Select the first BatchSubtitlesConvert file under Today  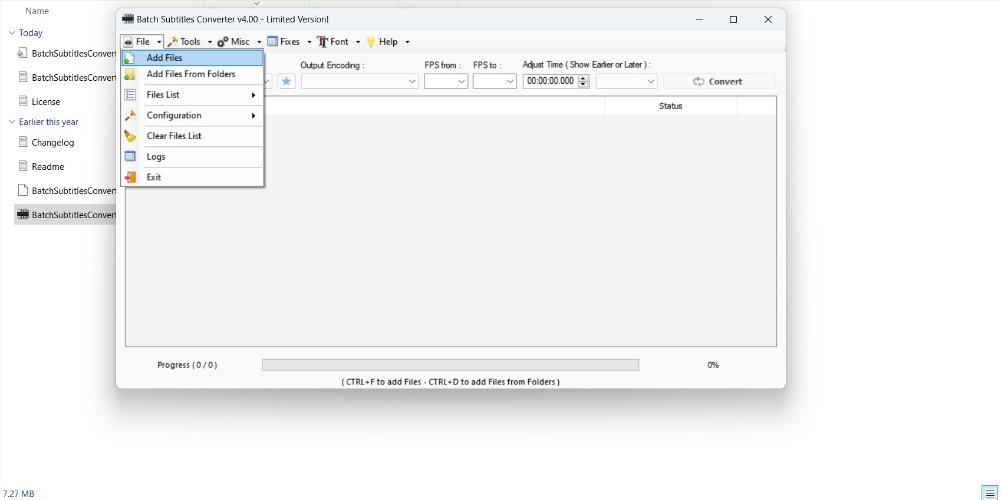click(65, 54)
